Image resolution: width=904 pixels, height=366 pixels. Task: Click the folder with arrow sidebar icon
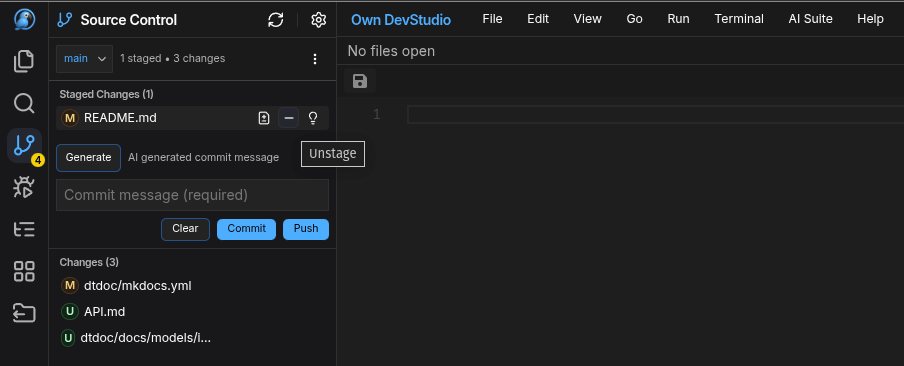coord(24,313)
